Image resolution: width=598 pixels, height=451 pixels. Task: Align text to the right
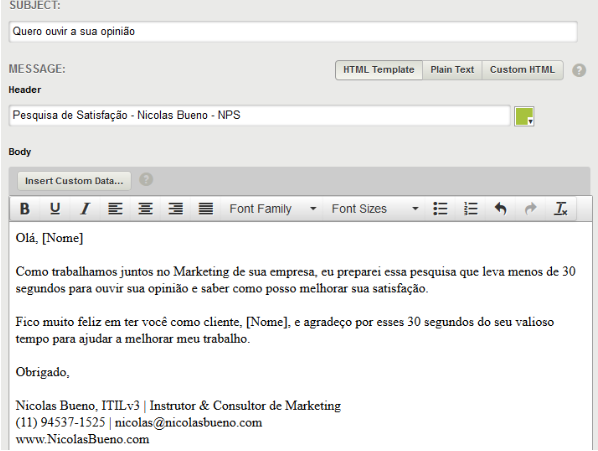pos(175,209)
